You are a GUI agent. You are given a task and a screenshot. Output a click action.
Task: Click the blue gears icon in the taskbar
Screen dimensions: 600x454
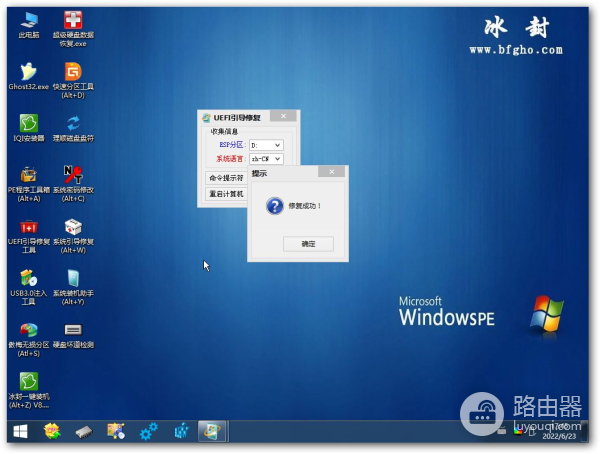[149, 432]
